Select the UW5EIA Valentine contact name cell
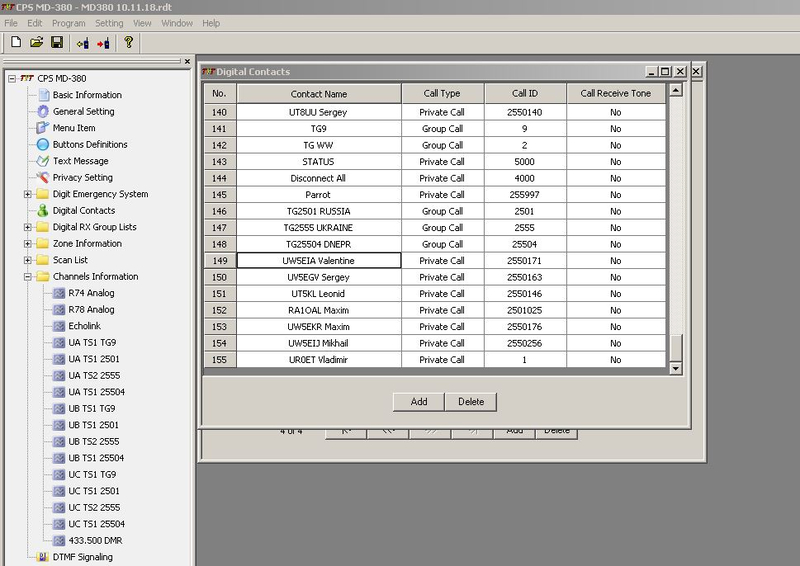800x566 pixels. (319, 260)
